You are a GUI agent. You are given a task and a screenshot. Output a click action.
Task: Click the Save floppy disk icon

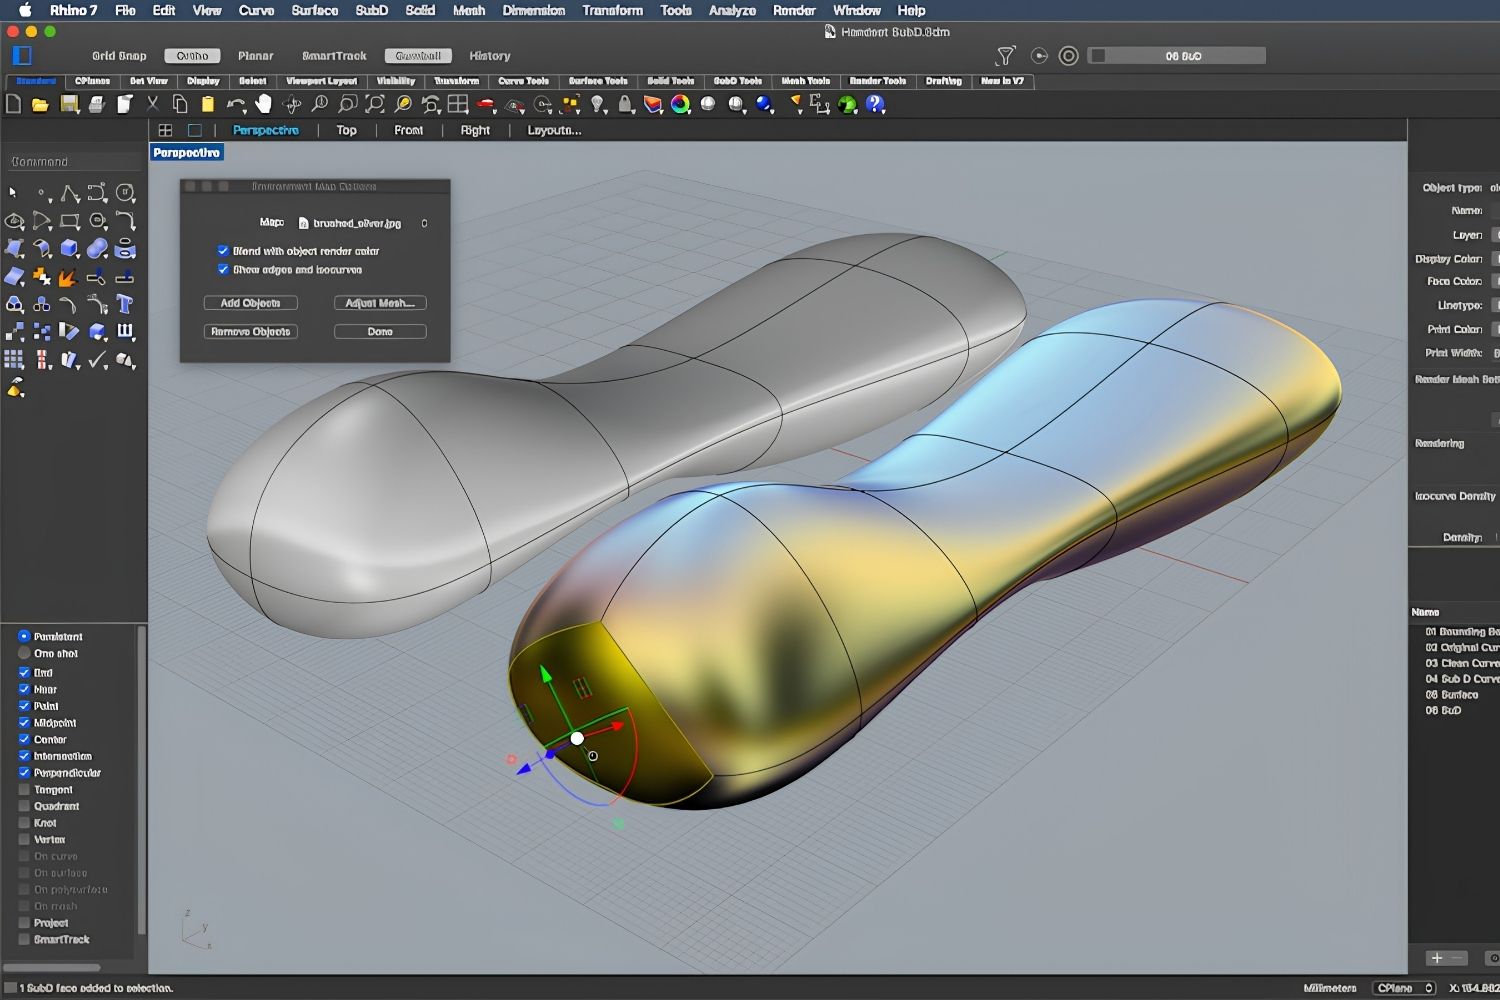69,104
